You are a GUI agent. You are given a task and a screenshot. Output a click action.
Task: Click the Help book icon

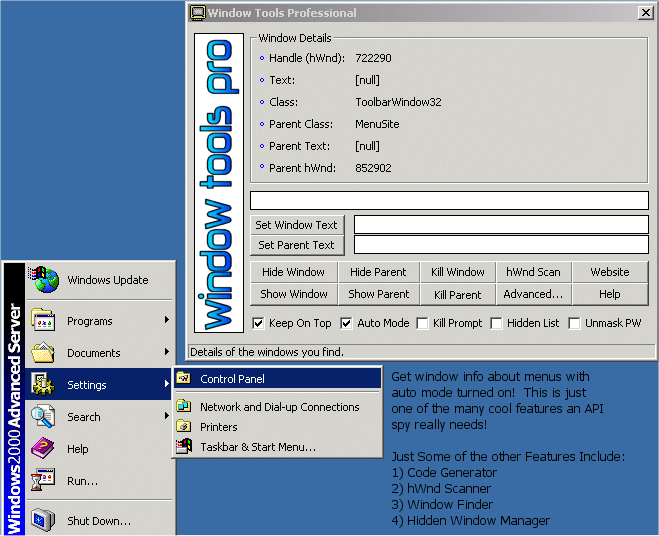coord(44,449)
